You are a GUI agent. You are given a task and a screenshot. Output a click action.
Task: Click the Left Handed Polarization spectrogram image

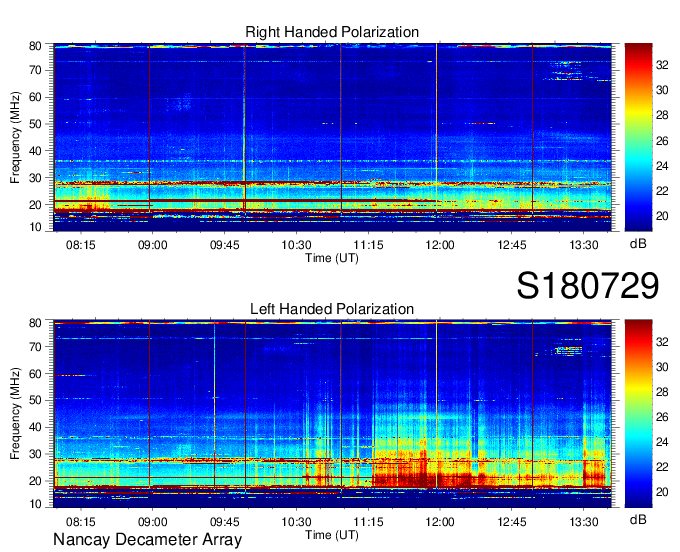click(332, 414)
